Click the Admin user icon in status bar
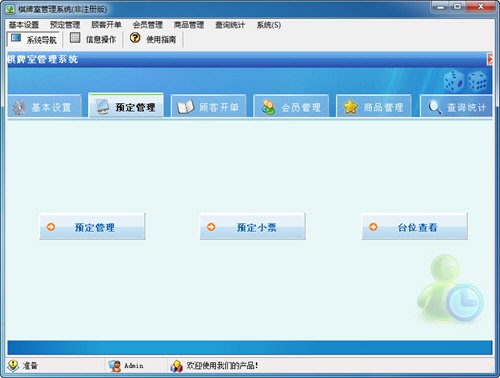This screenshot has height=378, width=500. (x=115, y=366)
